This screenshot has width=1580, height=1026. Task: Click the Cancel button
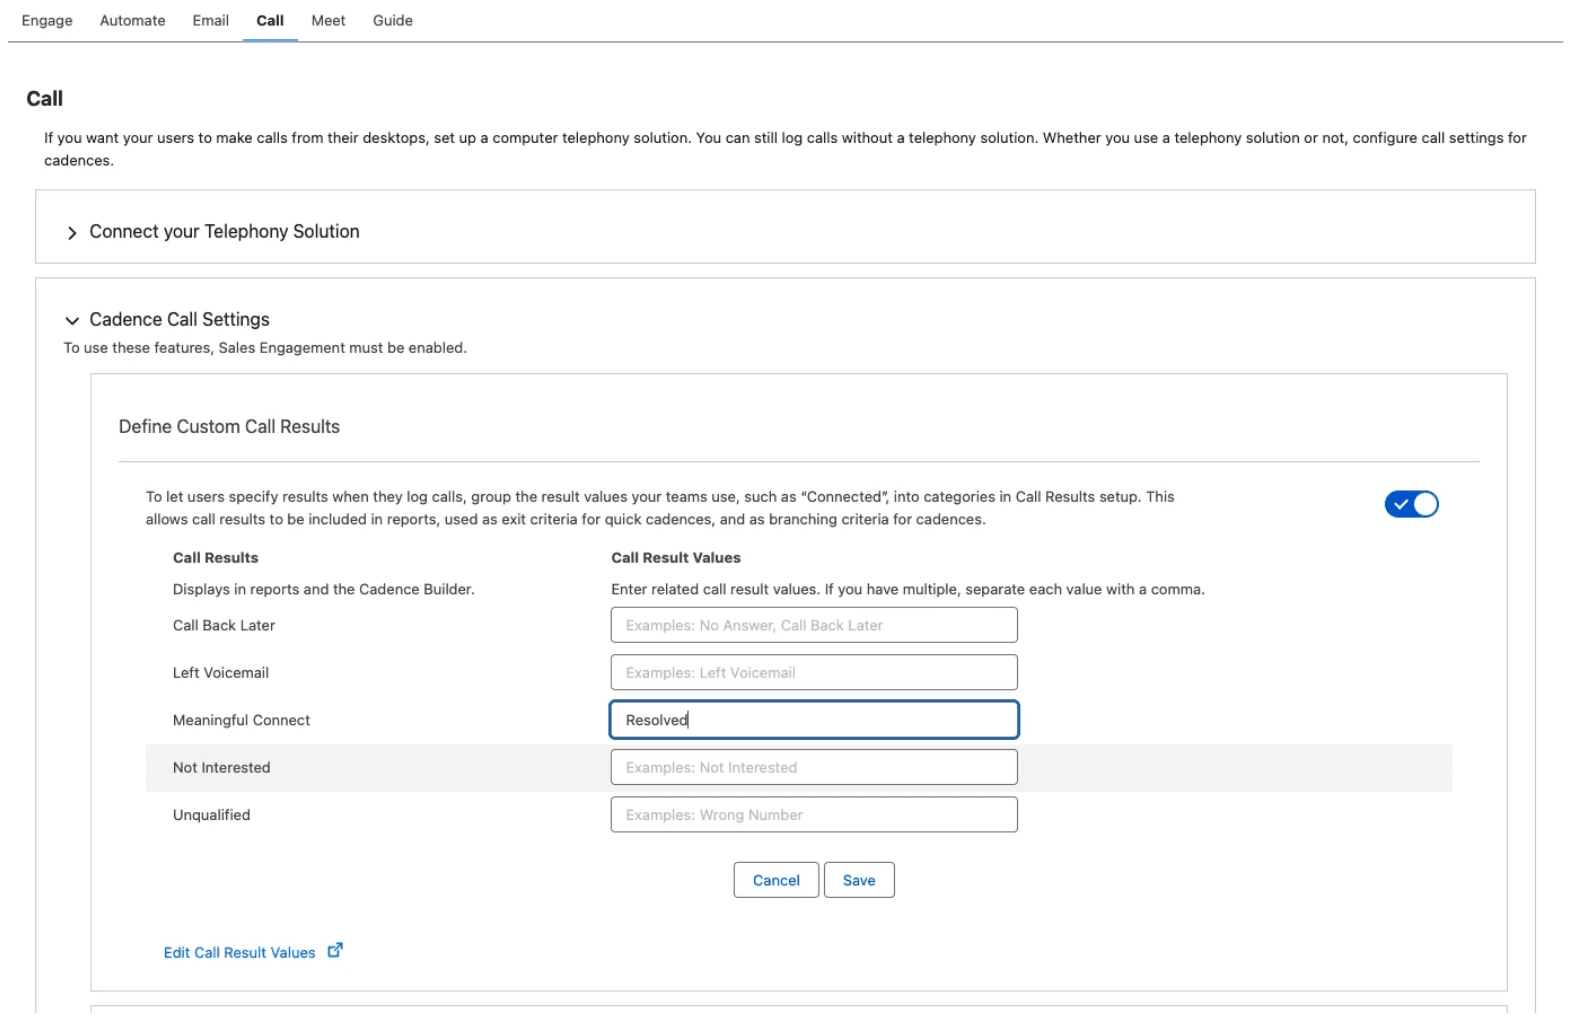coord(775,881)
